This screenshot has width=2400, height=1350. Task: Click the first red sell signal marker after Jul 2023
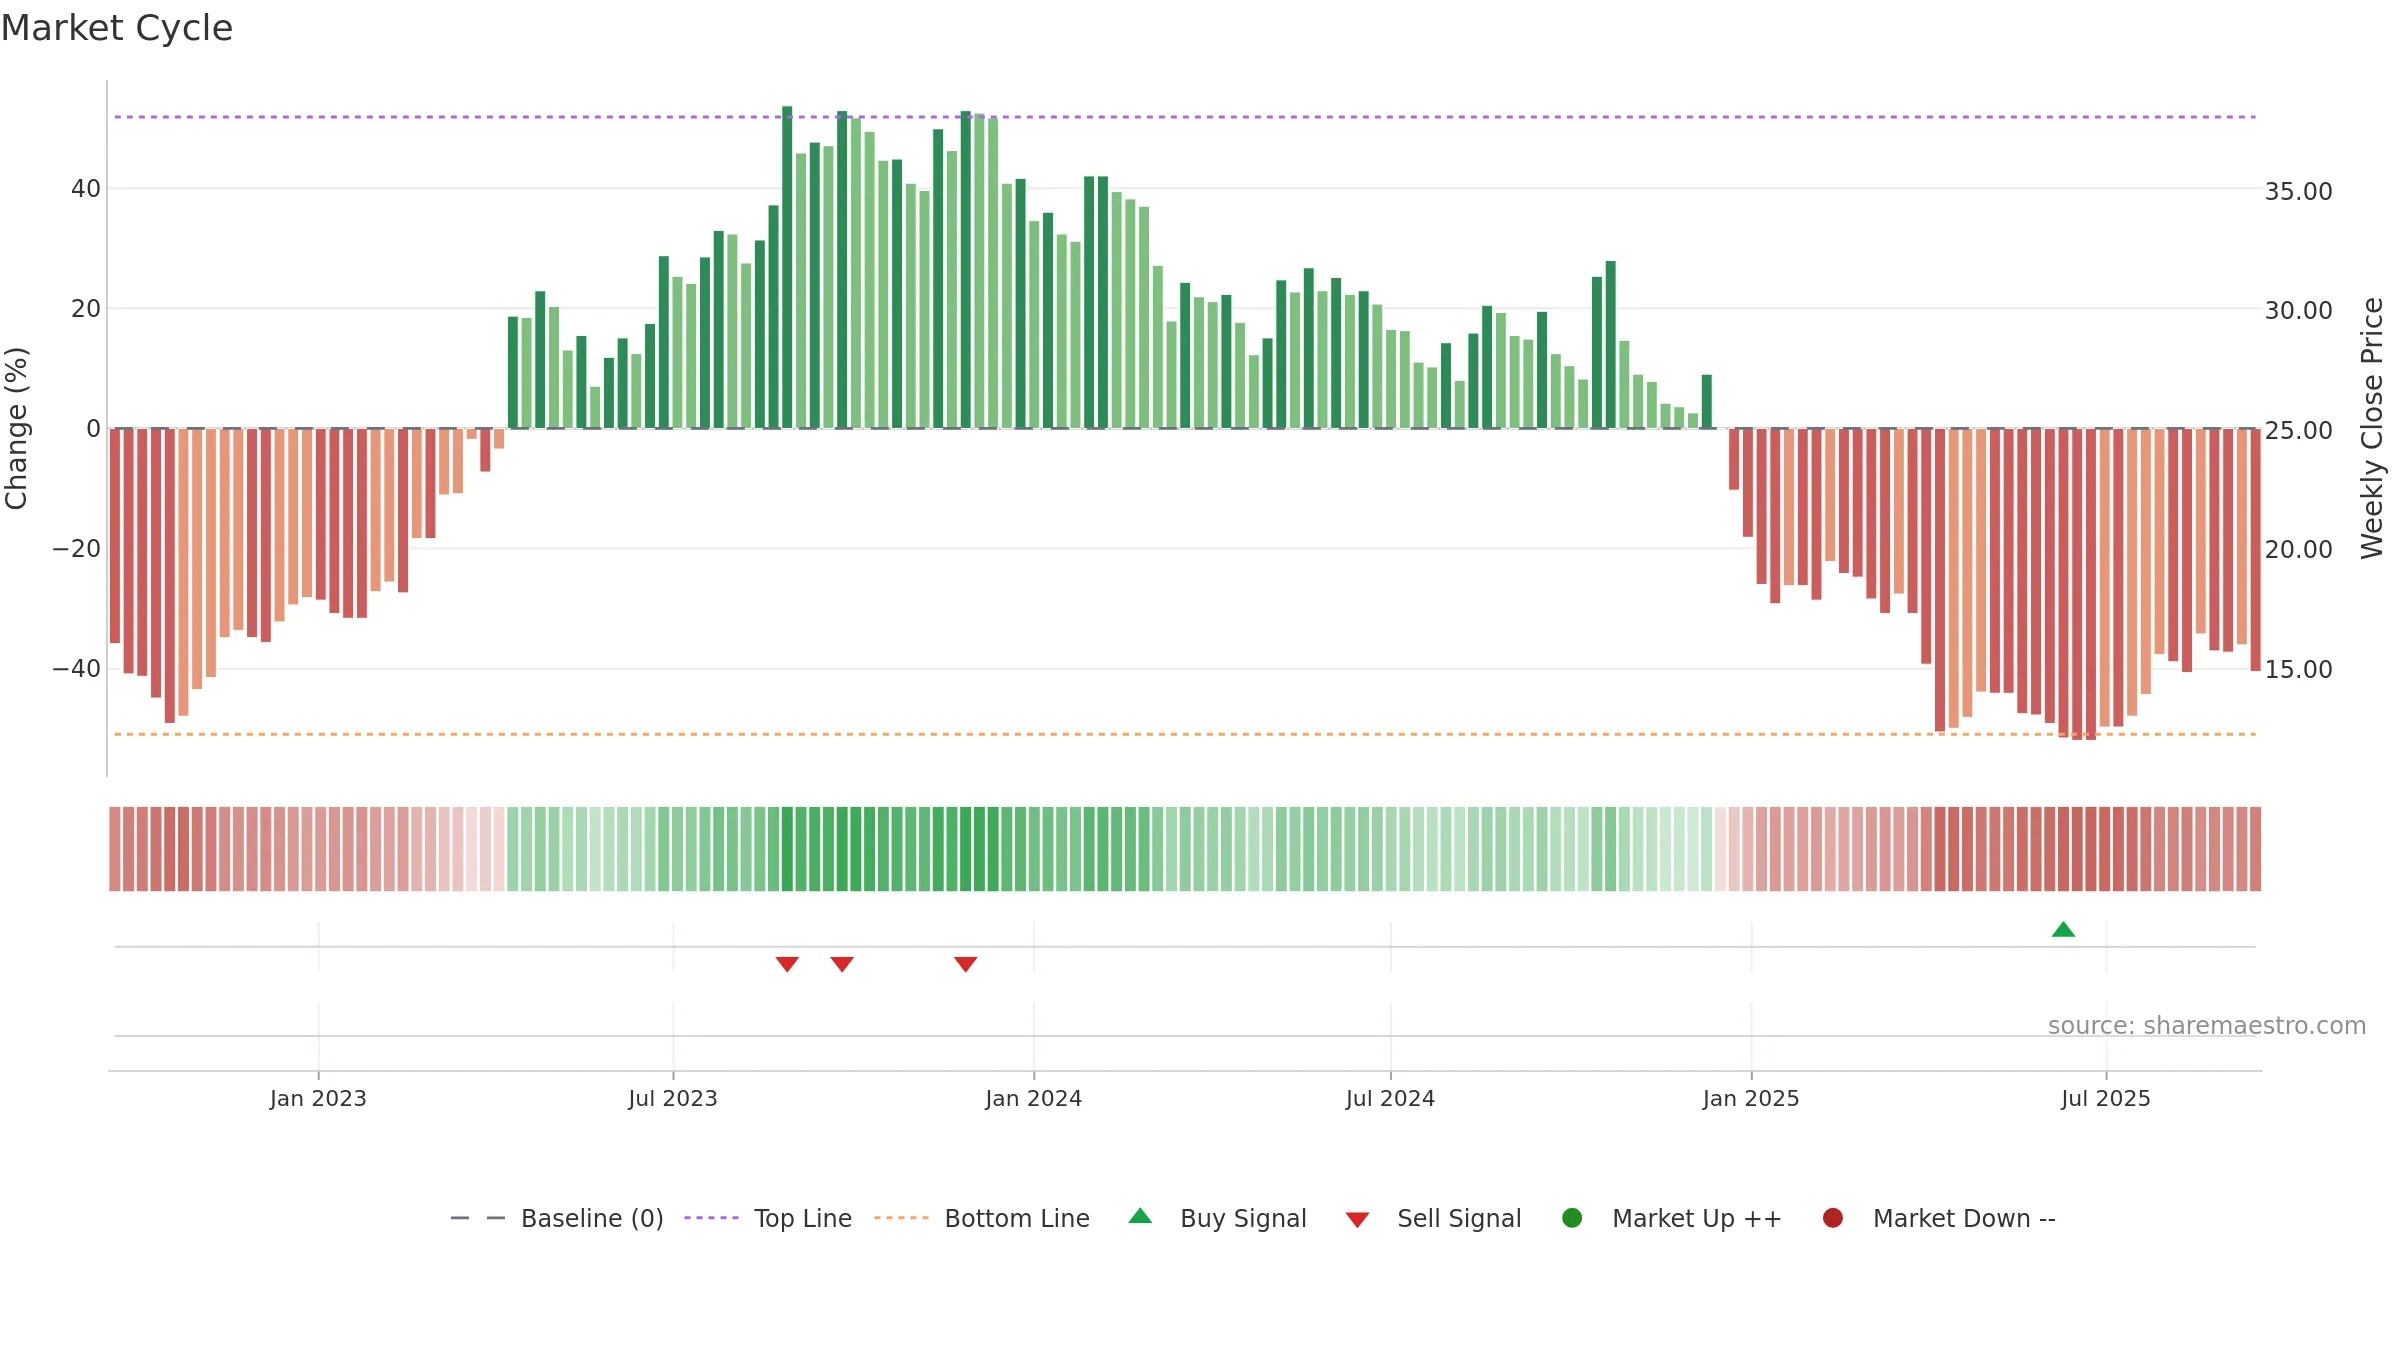point(787,964)
